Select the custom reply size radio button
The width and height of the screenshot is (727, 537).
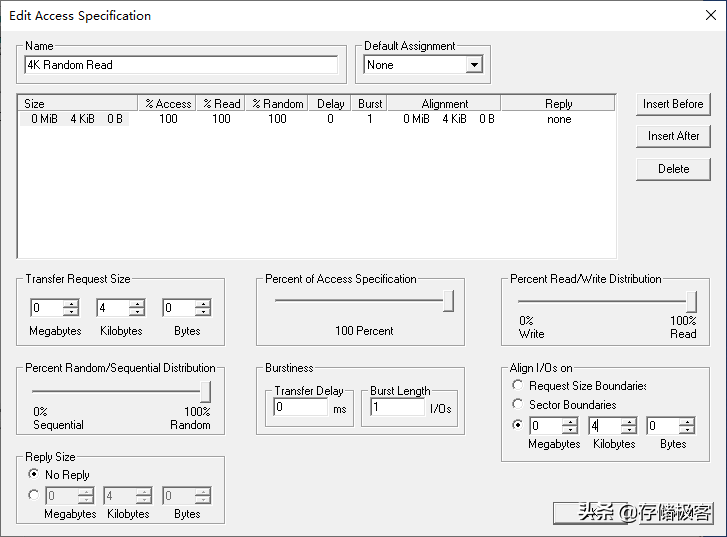tap(33, 495)
